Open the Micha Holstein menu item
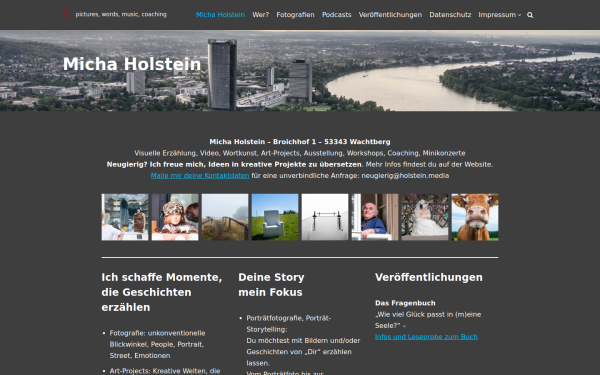 click(220, 15)
